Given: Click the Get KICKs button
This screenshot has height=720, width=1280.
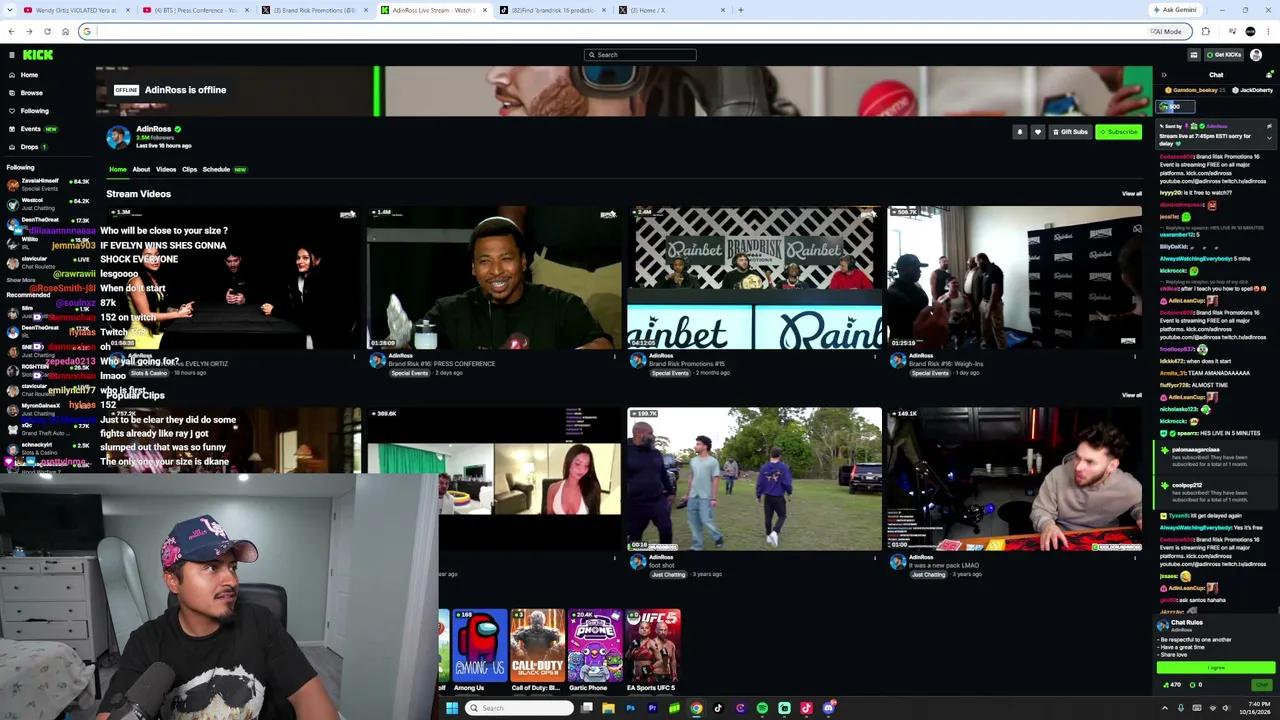Looking at the screenshot, I should coord(1224,55).
